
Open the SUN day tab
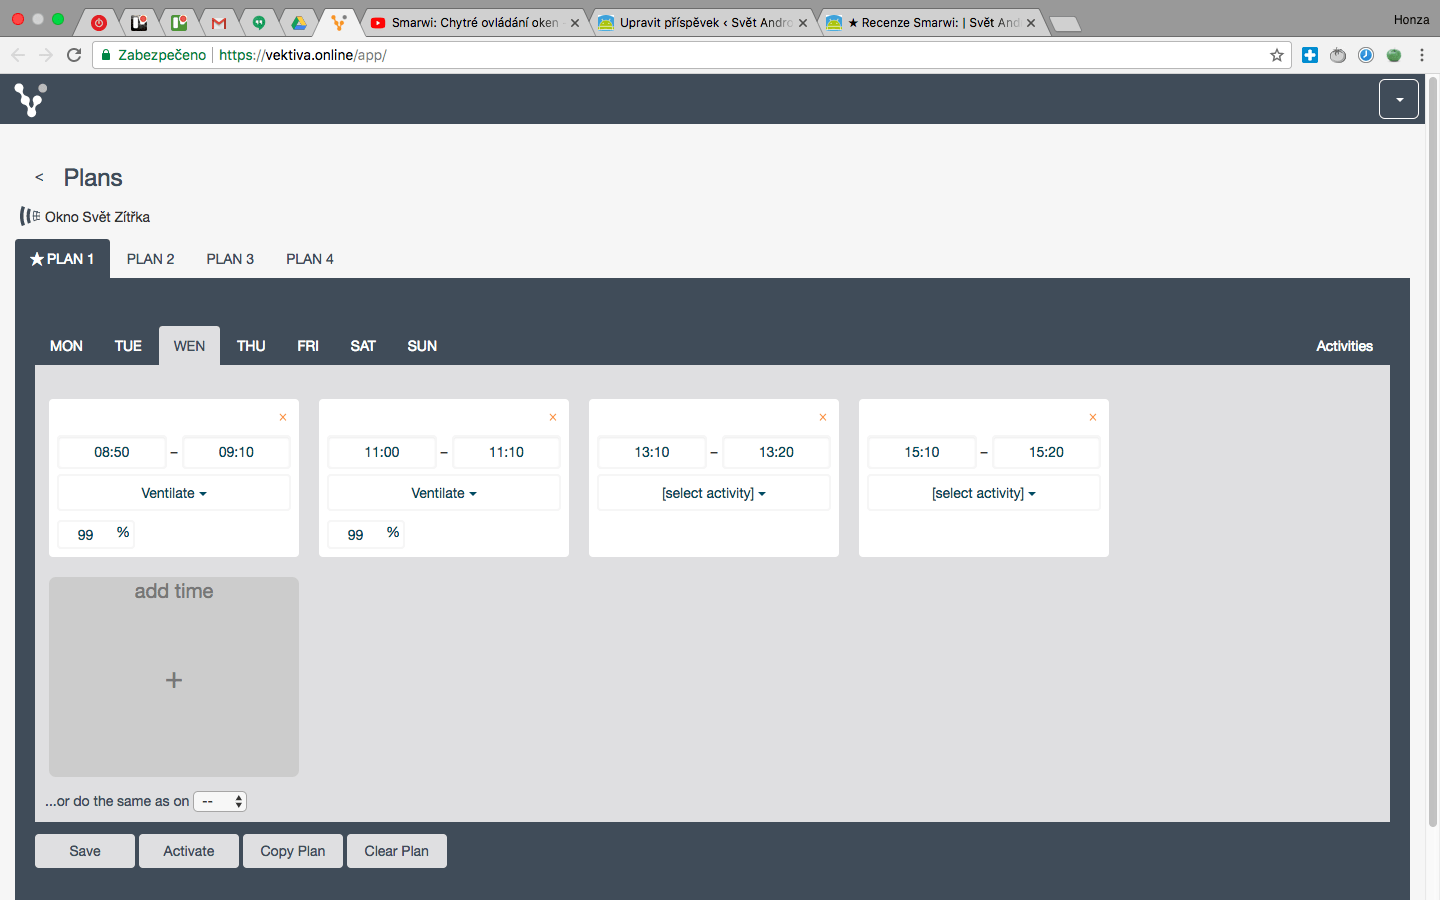422,346
